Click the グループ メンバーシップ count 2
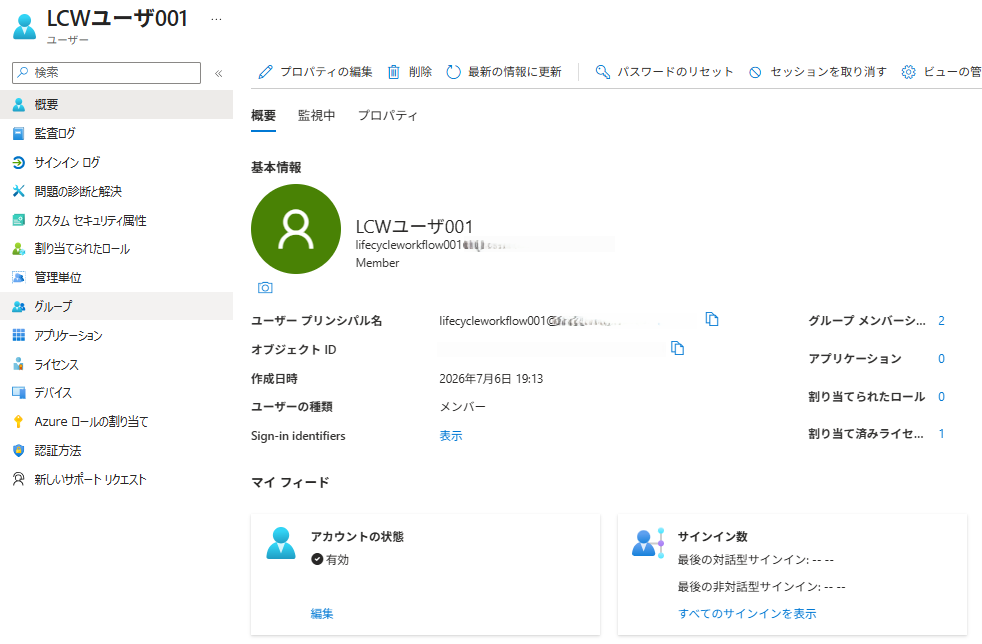The width and height of the screenshot is (982, 644). coord(941,321)
